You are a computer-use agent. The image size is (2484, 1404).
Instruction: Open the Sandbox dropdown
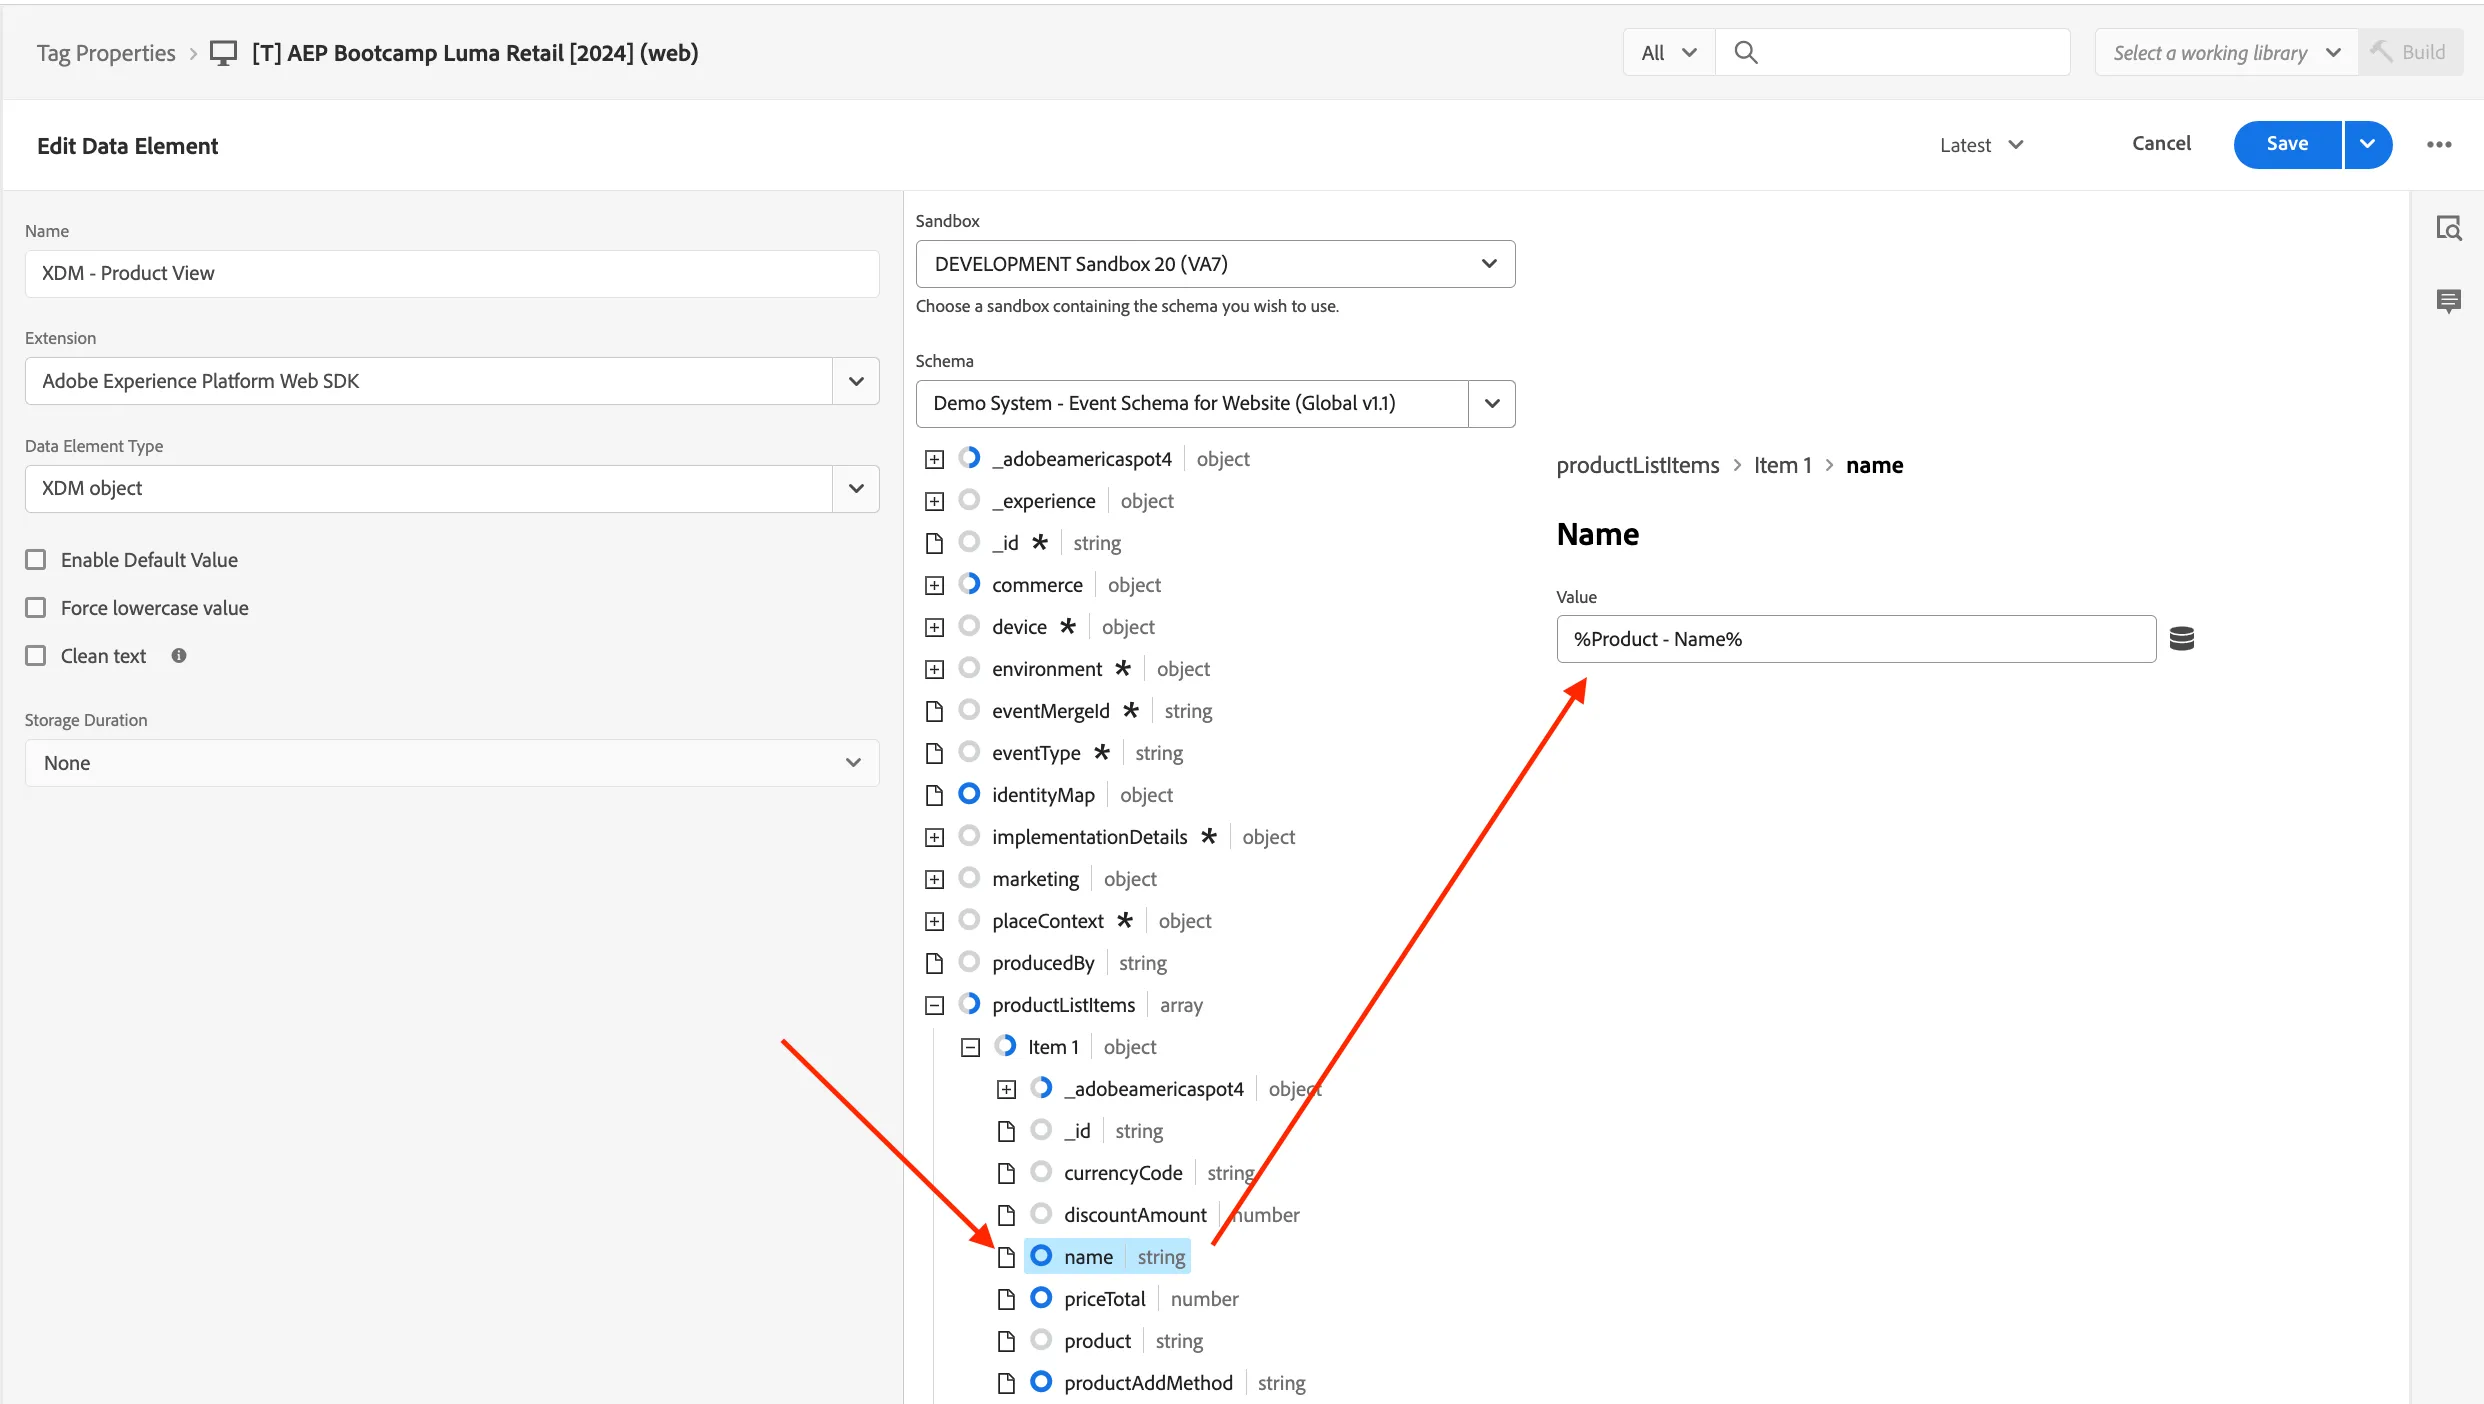[x=1215, y=264]
